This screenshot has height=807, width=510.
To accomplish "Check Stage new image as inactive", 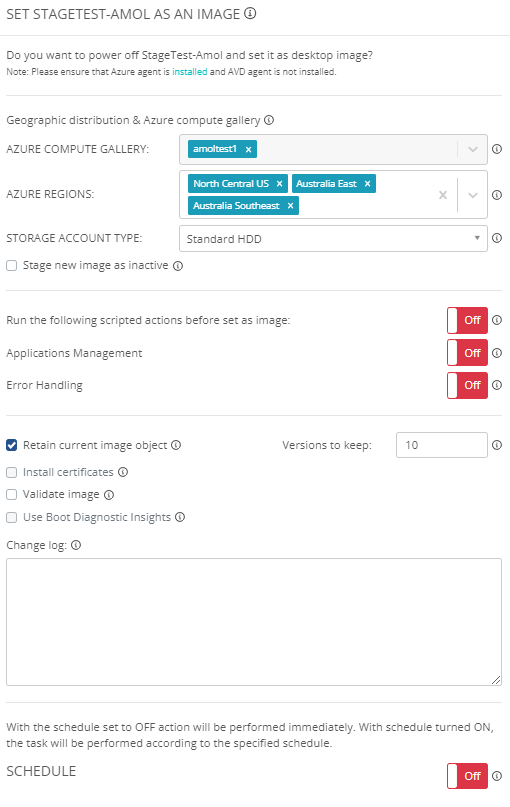I will coord(11,266).
